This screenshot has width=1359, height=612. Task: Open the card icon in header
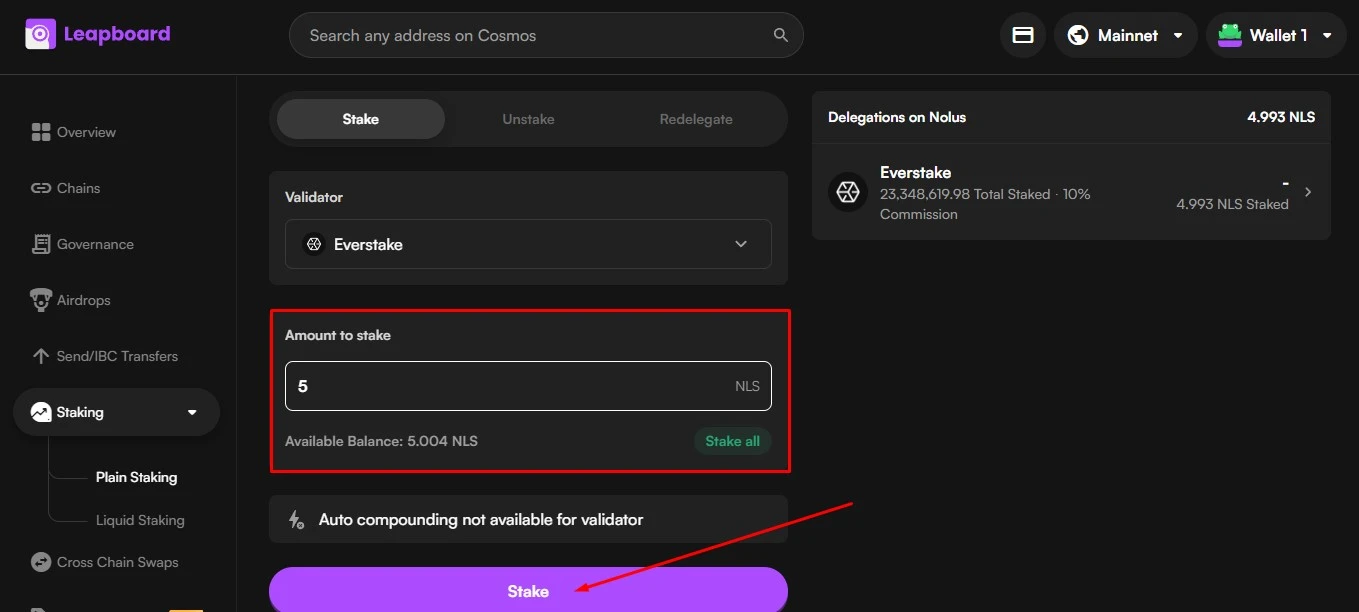(1023, 35)
